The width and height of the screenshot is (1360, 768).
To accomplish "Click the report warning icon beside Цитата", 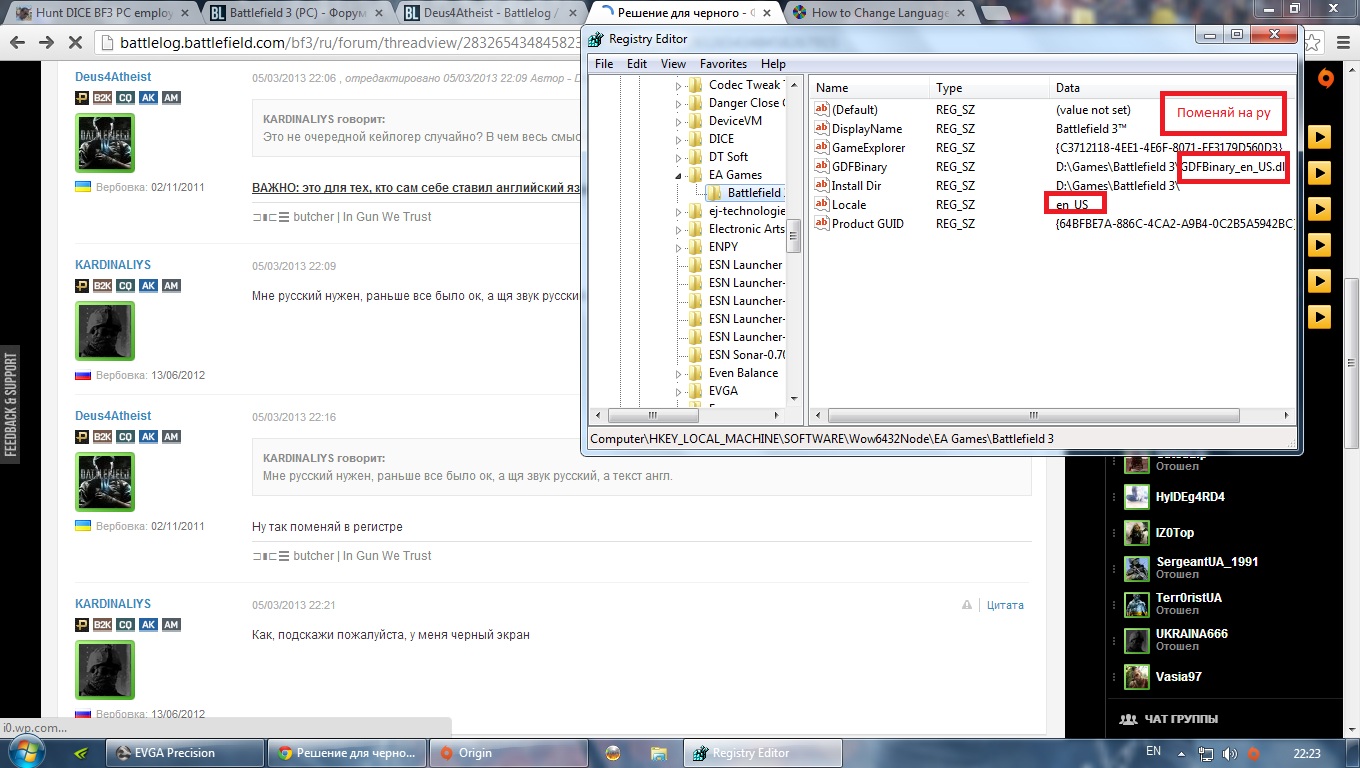I will click(967, 605).
